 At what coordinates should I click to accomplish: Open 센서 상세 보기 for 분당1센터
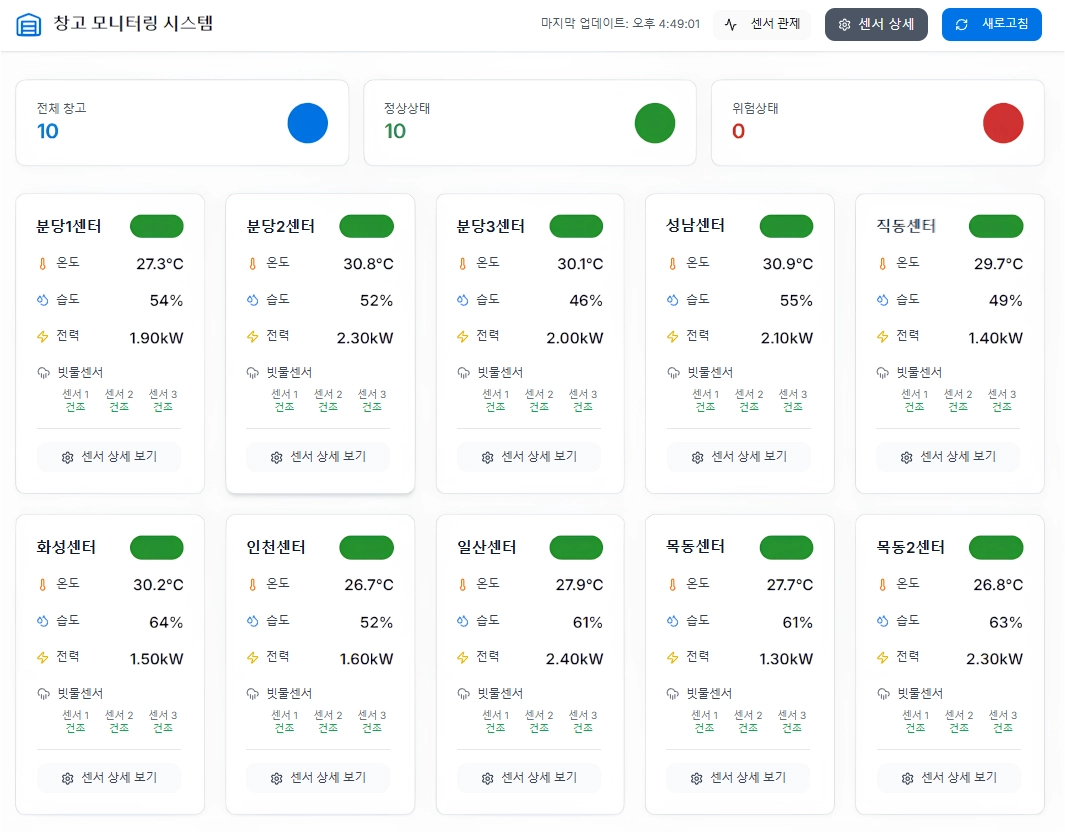click(x=109, y=457)
